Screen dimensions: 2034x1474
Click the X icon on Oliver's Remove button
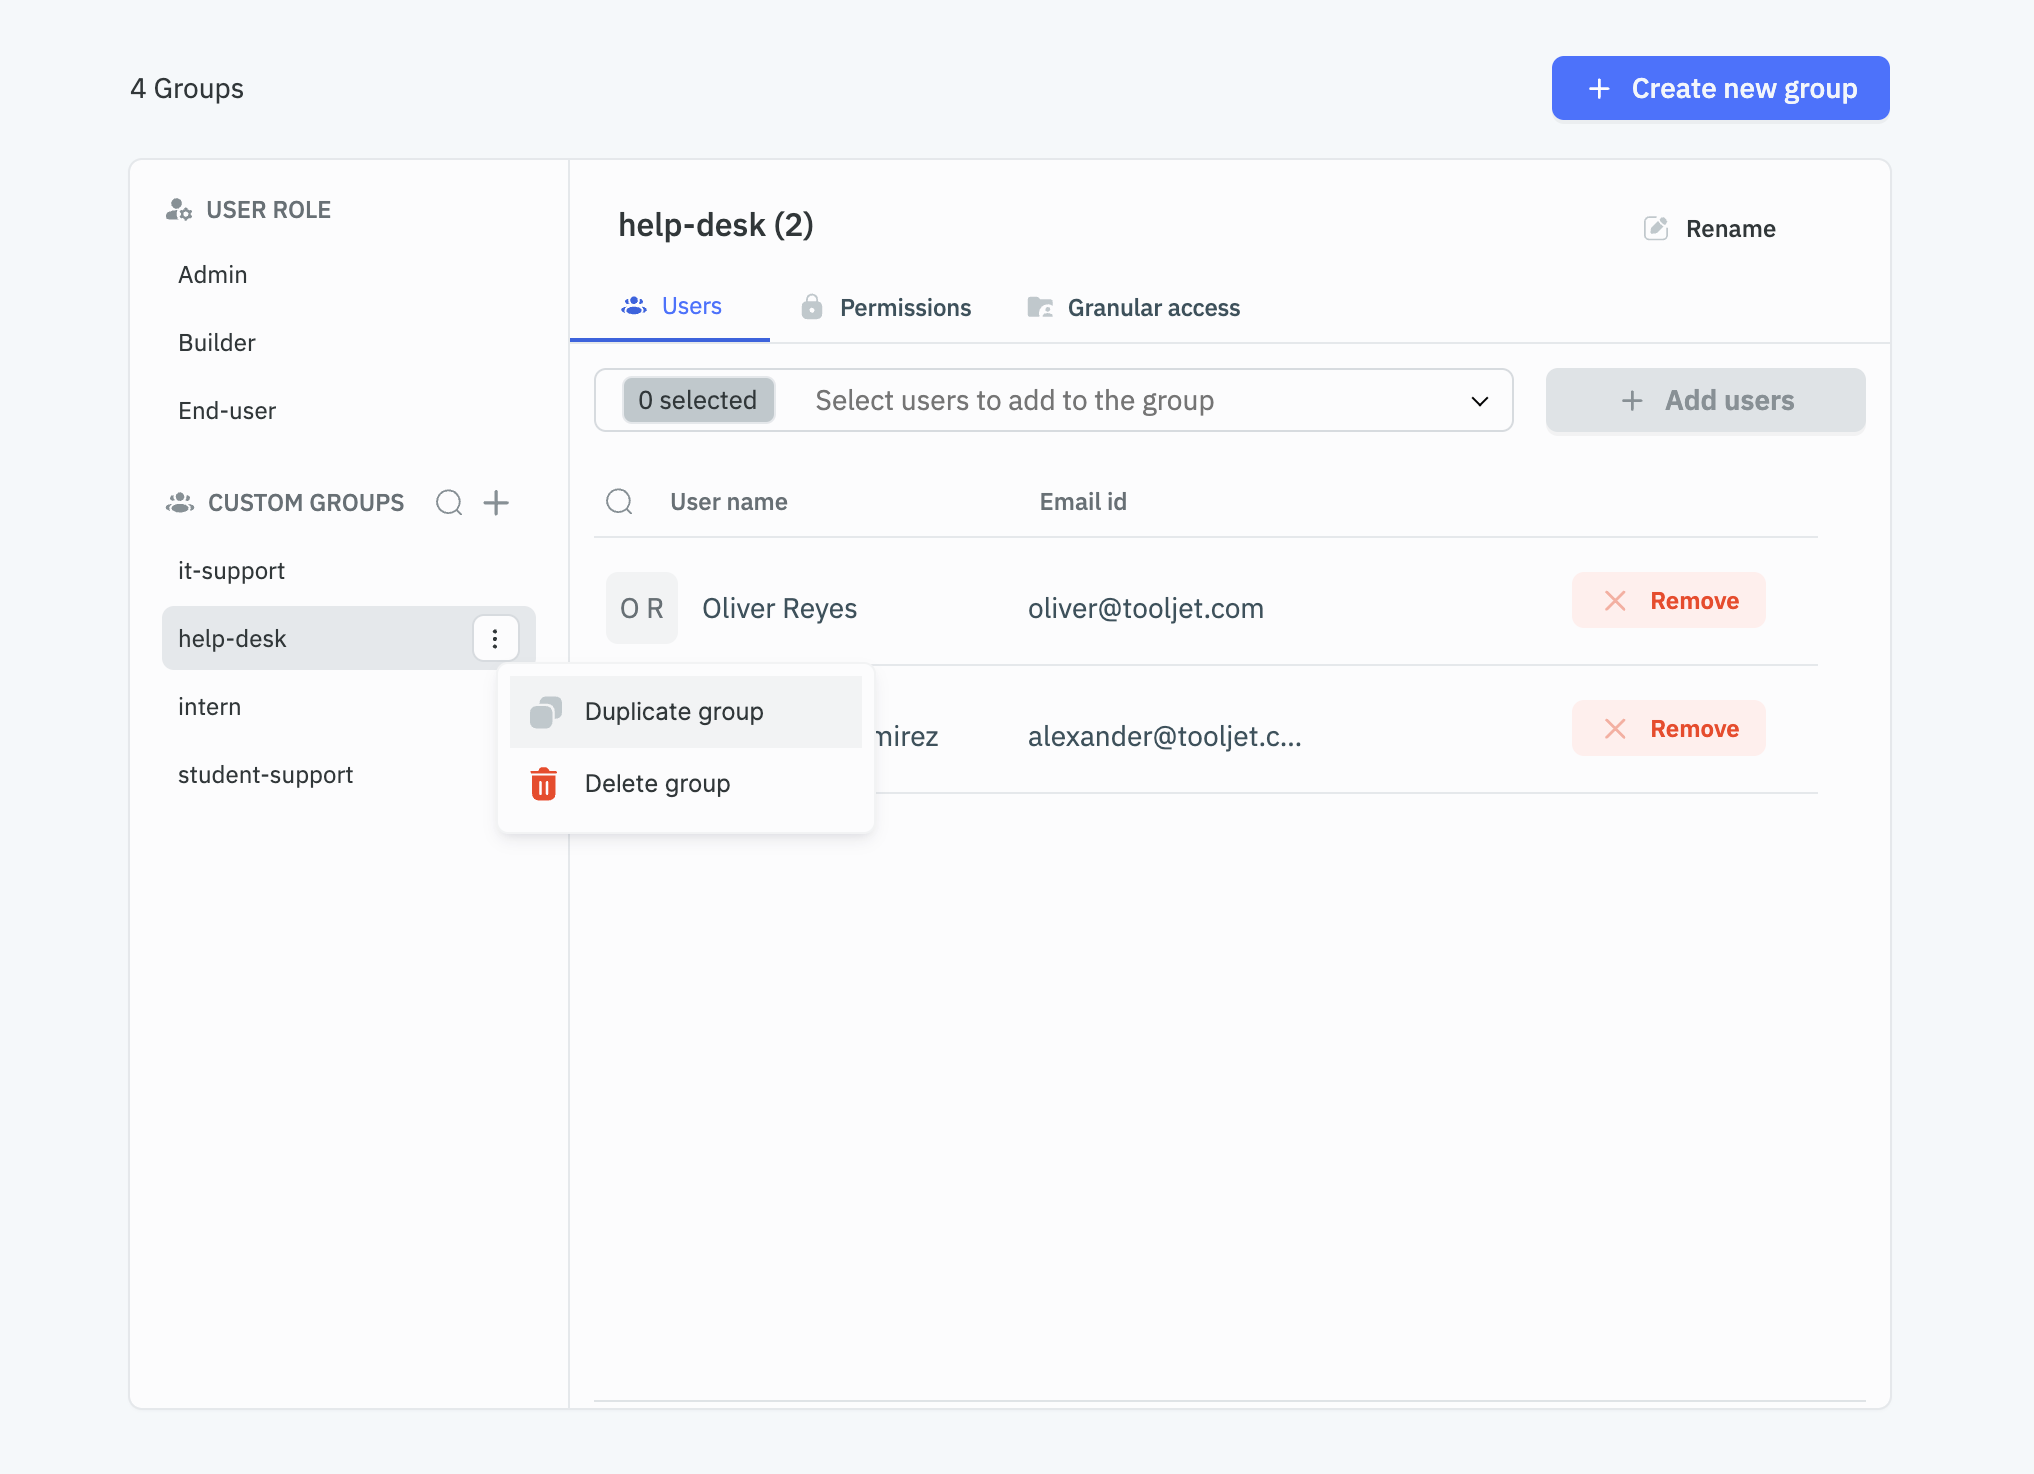coord(1615,600)
